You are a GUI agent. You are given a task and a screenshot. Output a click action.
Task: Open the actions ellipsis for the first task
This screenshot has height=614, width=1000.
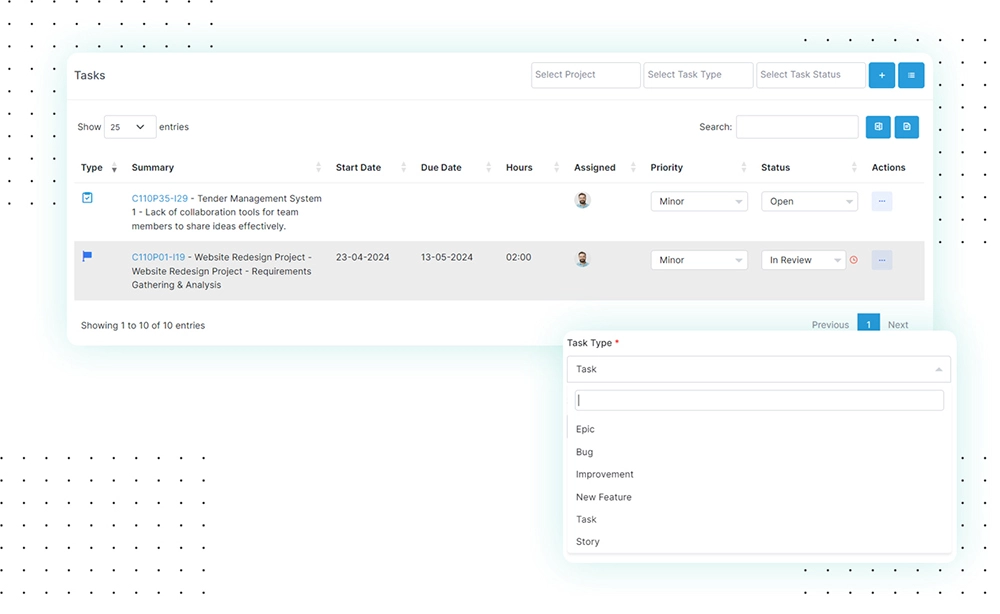881,201
